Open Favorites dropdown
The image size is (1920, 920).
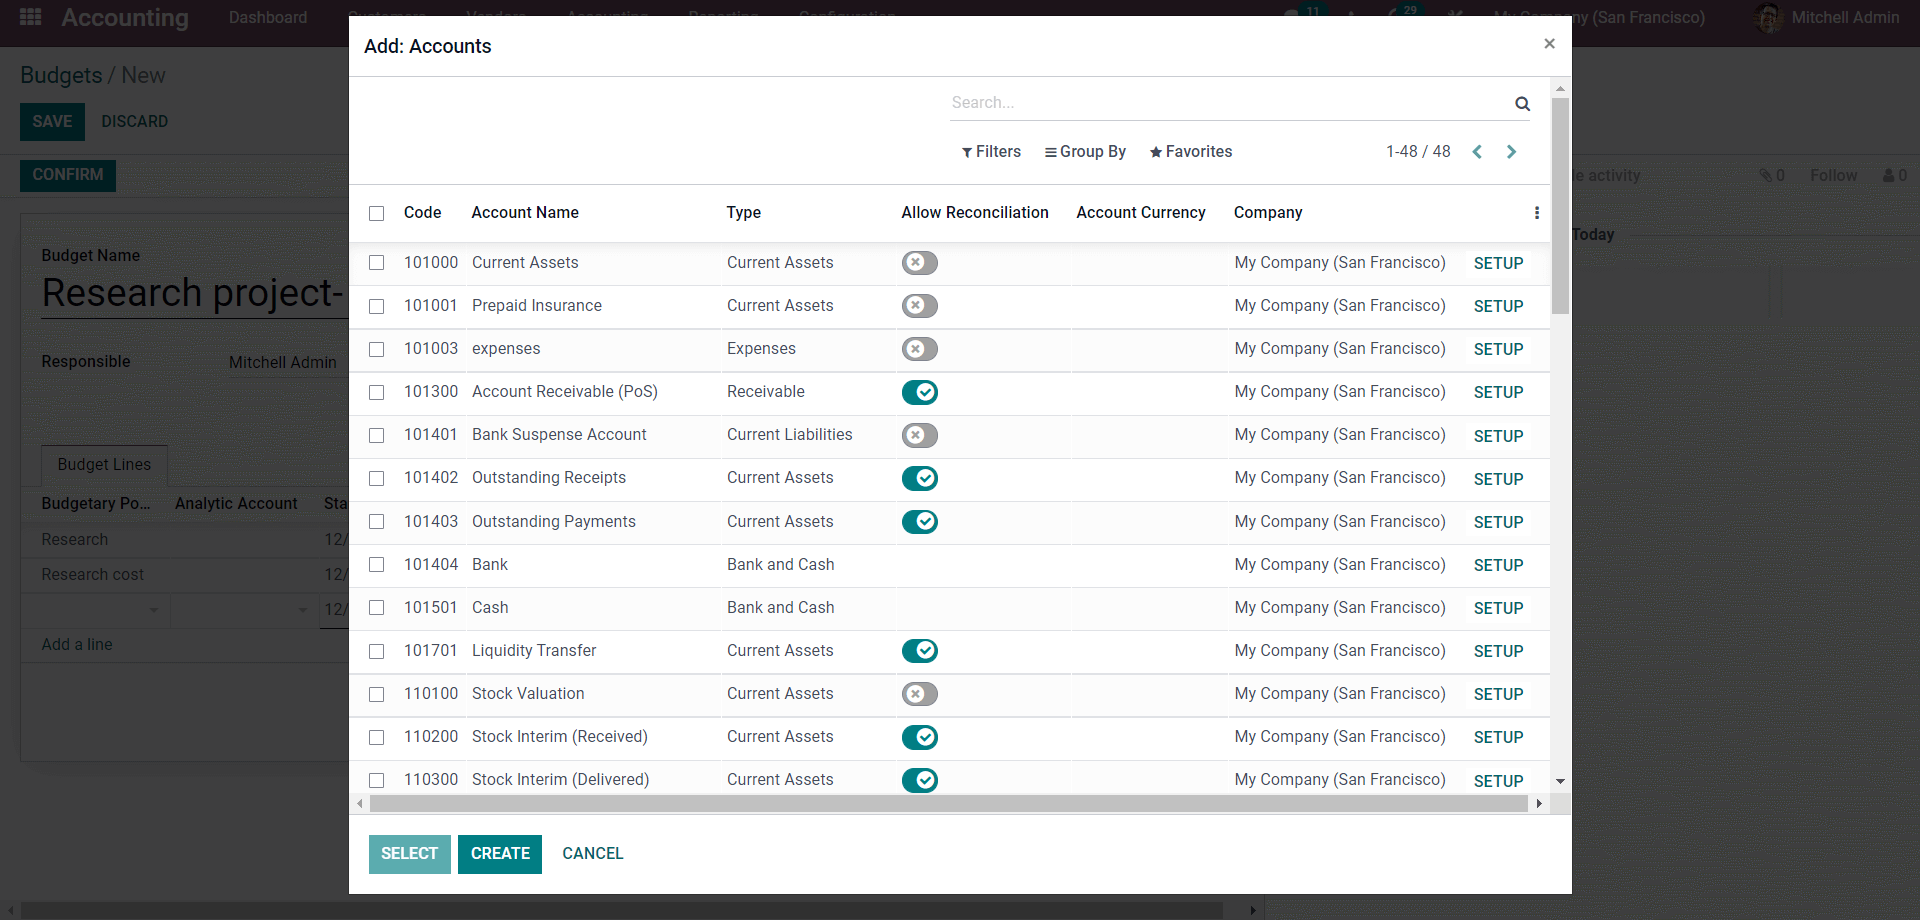pyautogui.click(x=1190, y=152)
